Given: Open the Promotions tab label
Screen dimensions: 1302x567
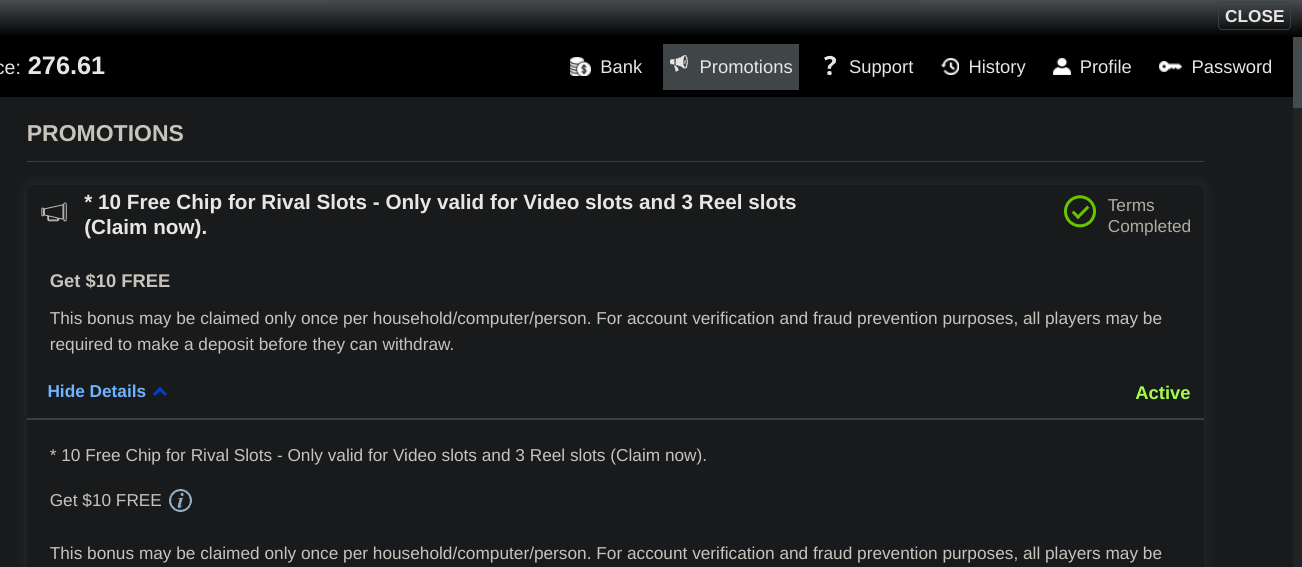Looking at the screenshot, I should pyautogui.click(x=745, y=67).
